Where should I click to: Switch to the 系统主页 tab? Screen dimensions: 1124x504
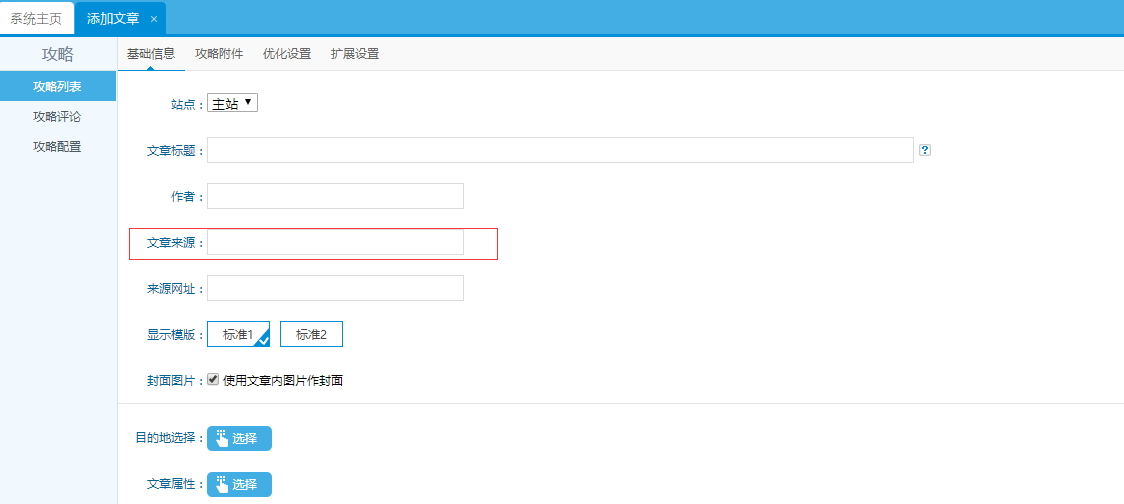pos(36,19)
